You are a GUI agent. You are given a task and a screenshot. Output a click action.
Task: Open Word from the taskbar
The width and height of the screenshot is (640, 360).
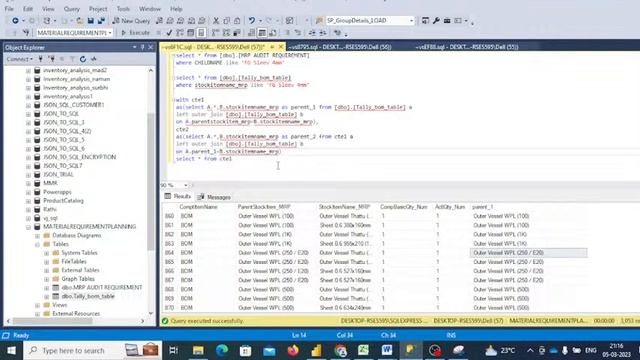387,350
